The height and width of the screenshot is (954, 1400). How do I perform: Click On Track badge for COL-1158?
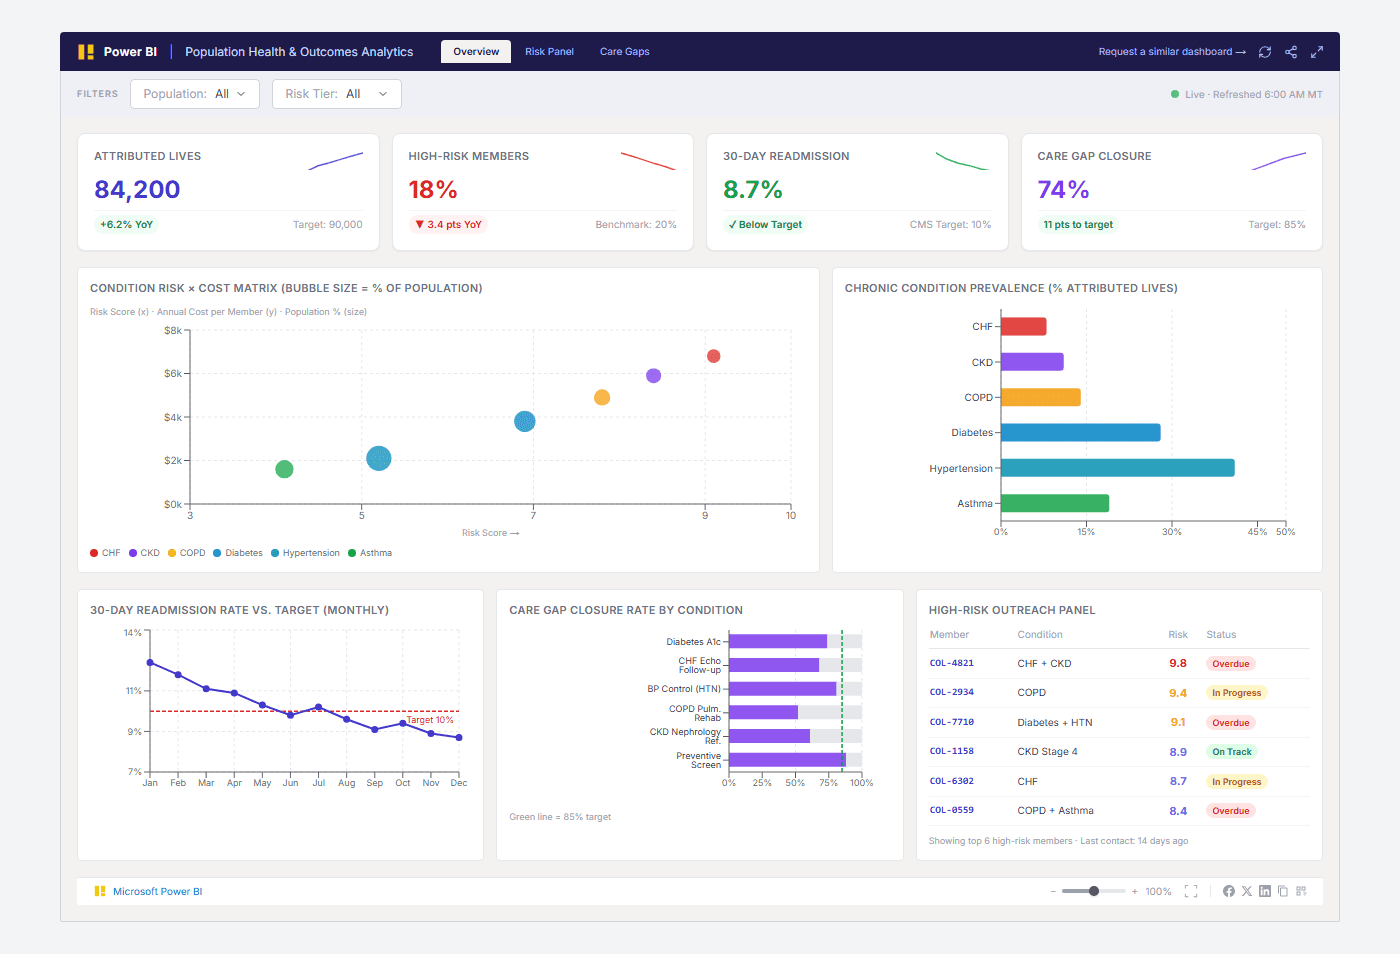click(1232, 752)
